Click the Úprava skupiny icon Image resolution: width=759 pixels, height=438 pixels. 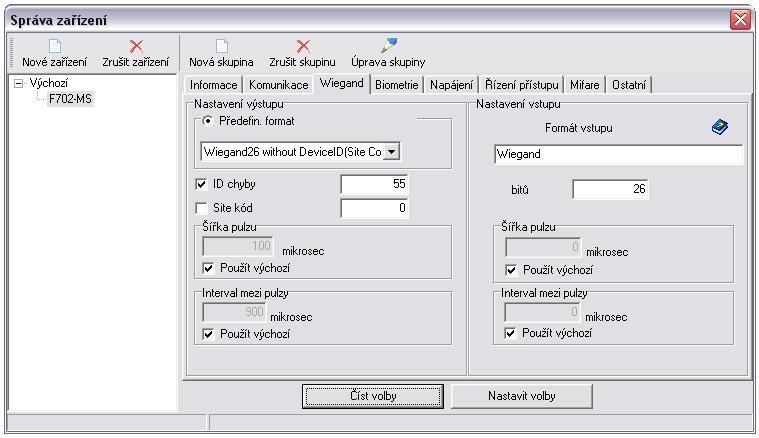click(388, 45)
